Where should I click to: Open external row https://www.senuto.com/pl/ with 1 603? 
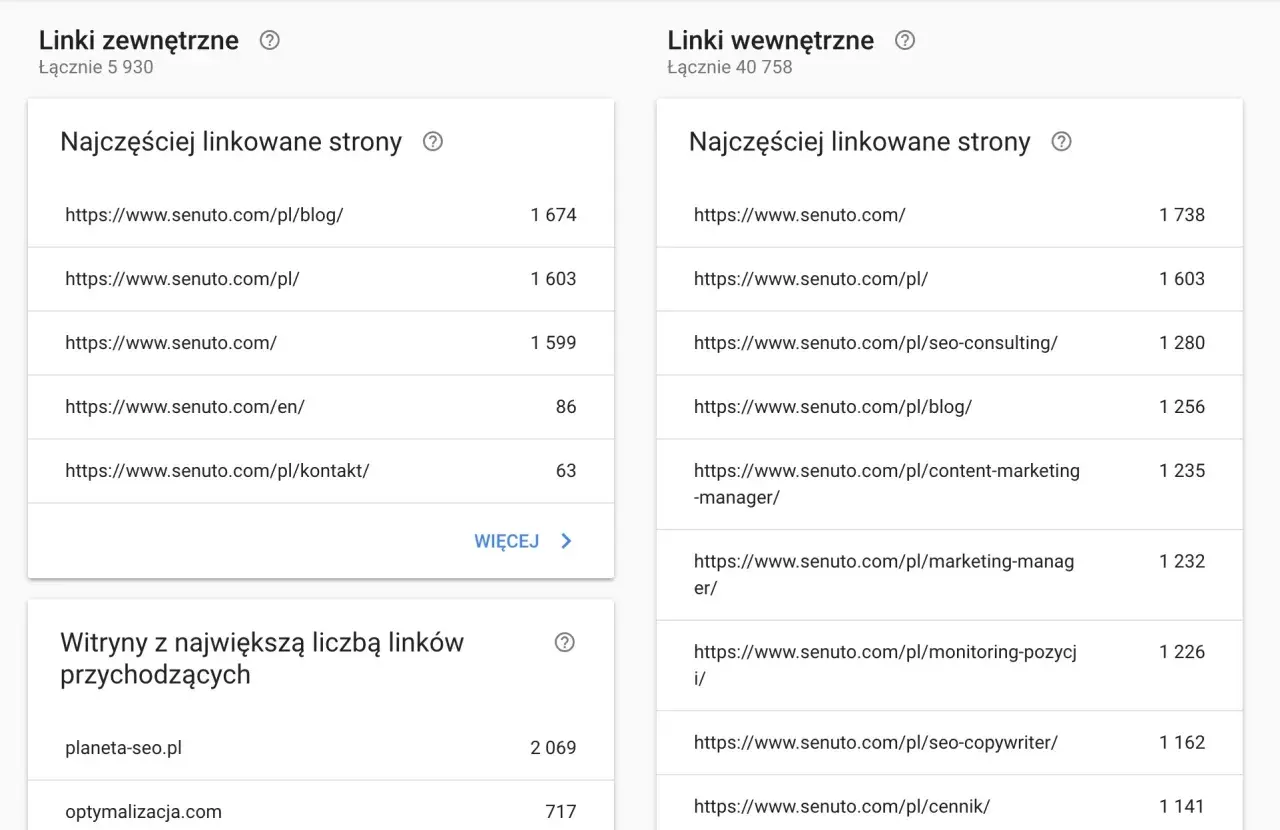pos(321,279)
